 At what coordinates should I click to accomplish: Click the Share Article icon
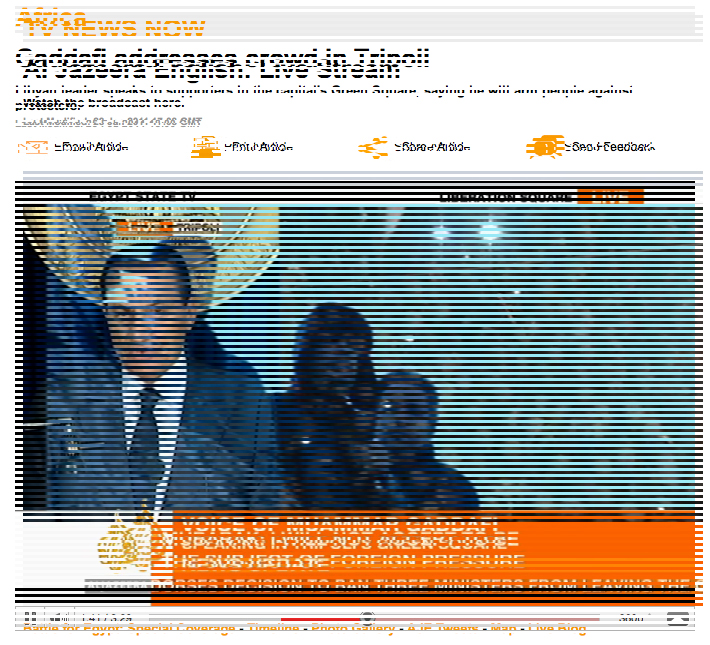point(373,147)
